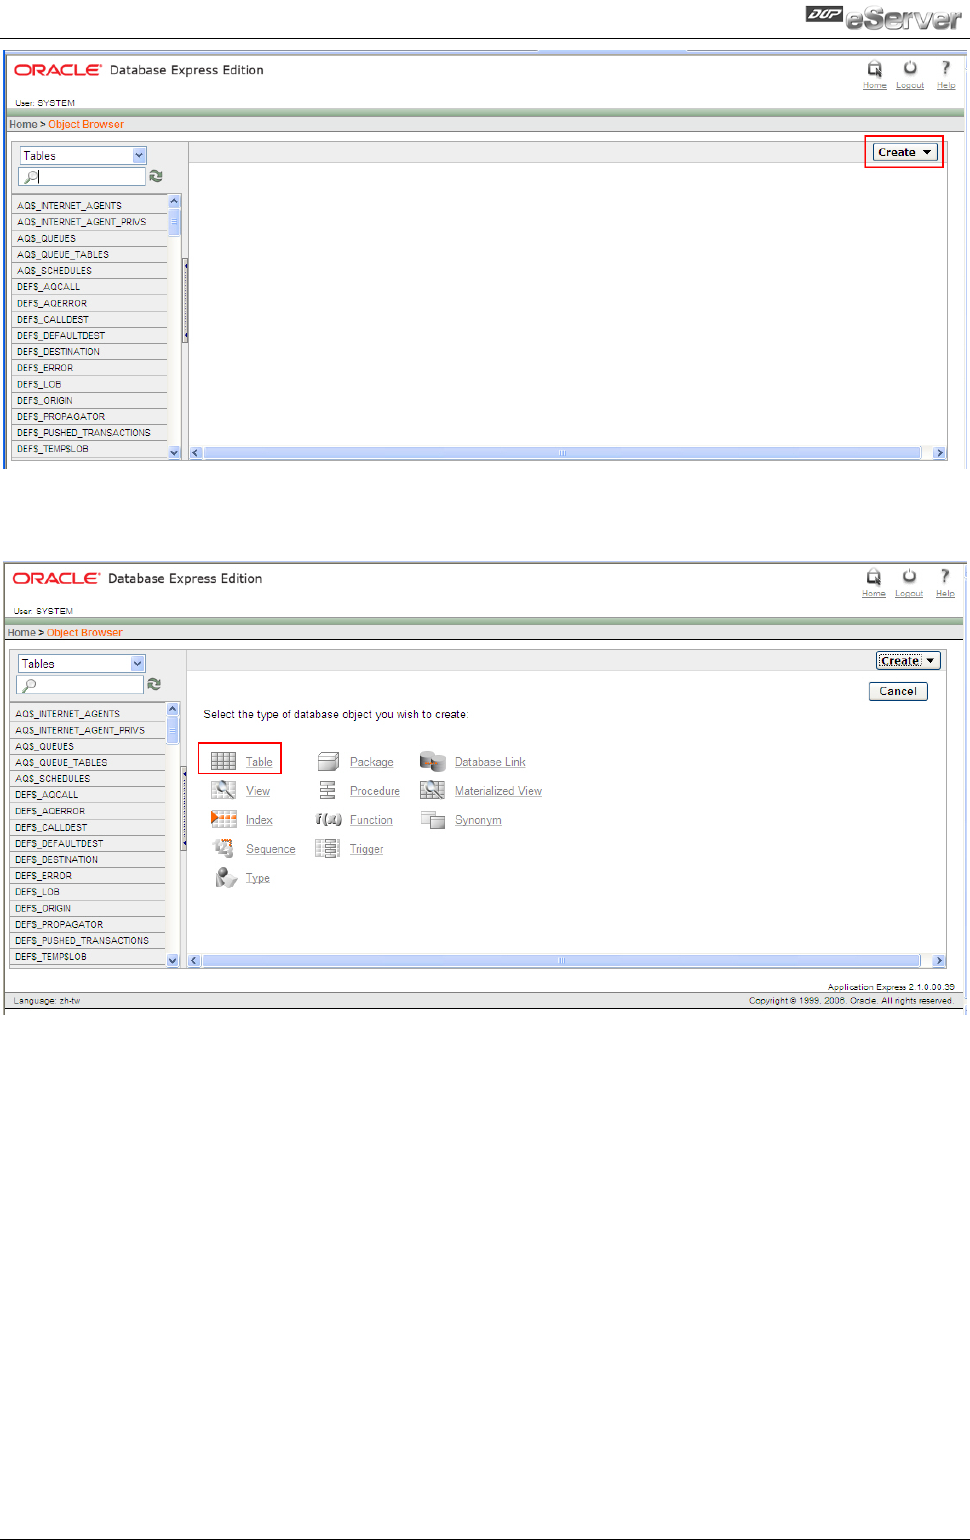Click the Database Link icon
The image size is (970, 1540).
432,761
